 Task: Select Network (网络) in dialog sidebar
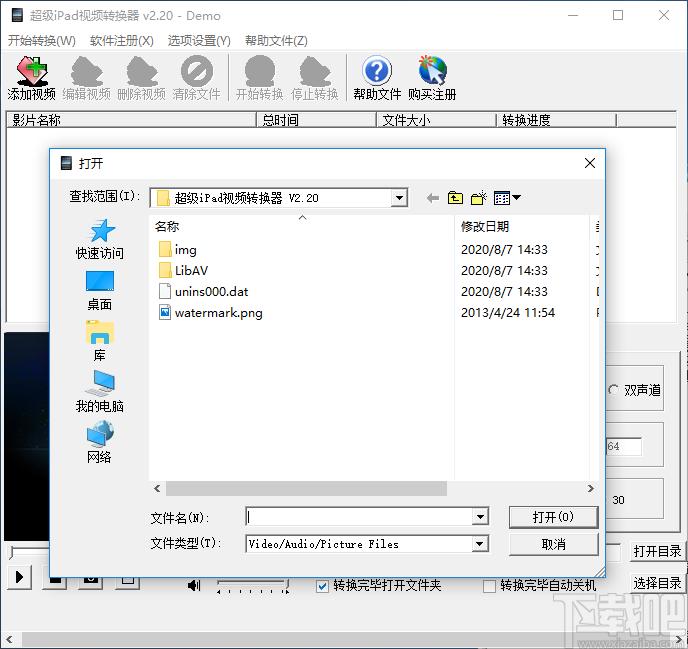pyautogui.click(x=100, y=442)
